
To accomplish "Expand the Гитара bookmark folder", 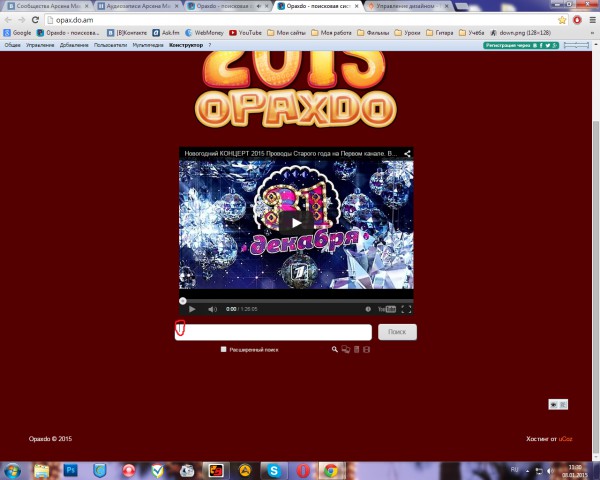I will tap(440, 33).
